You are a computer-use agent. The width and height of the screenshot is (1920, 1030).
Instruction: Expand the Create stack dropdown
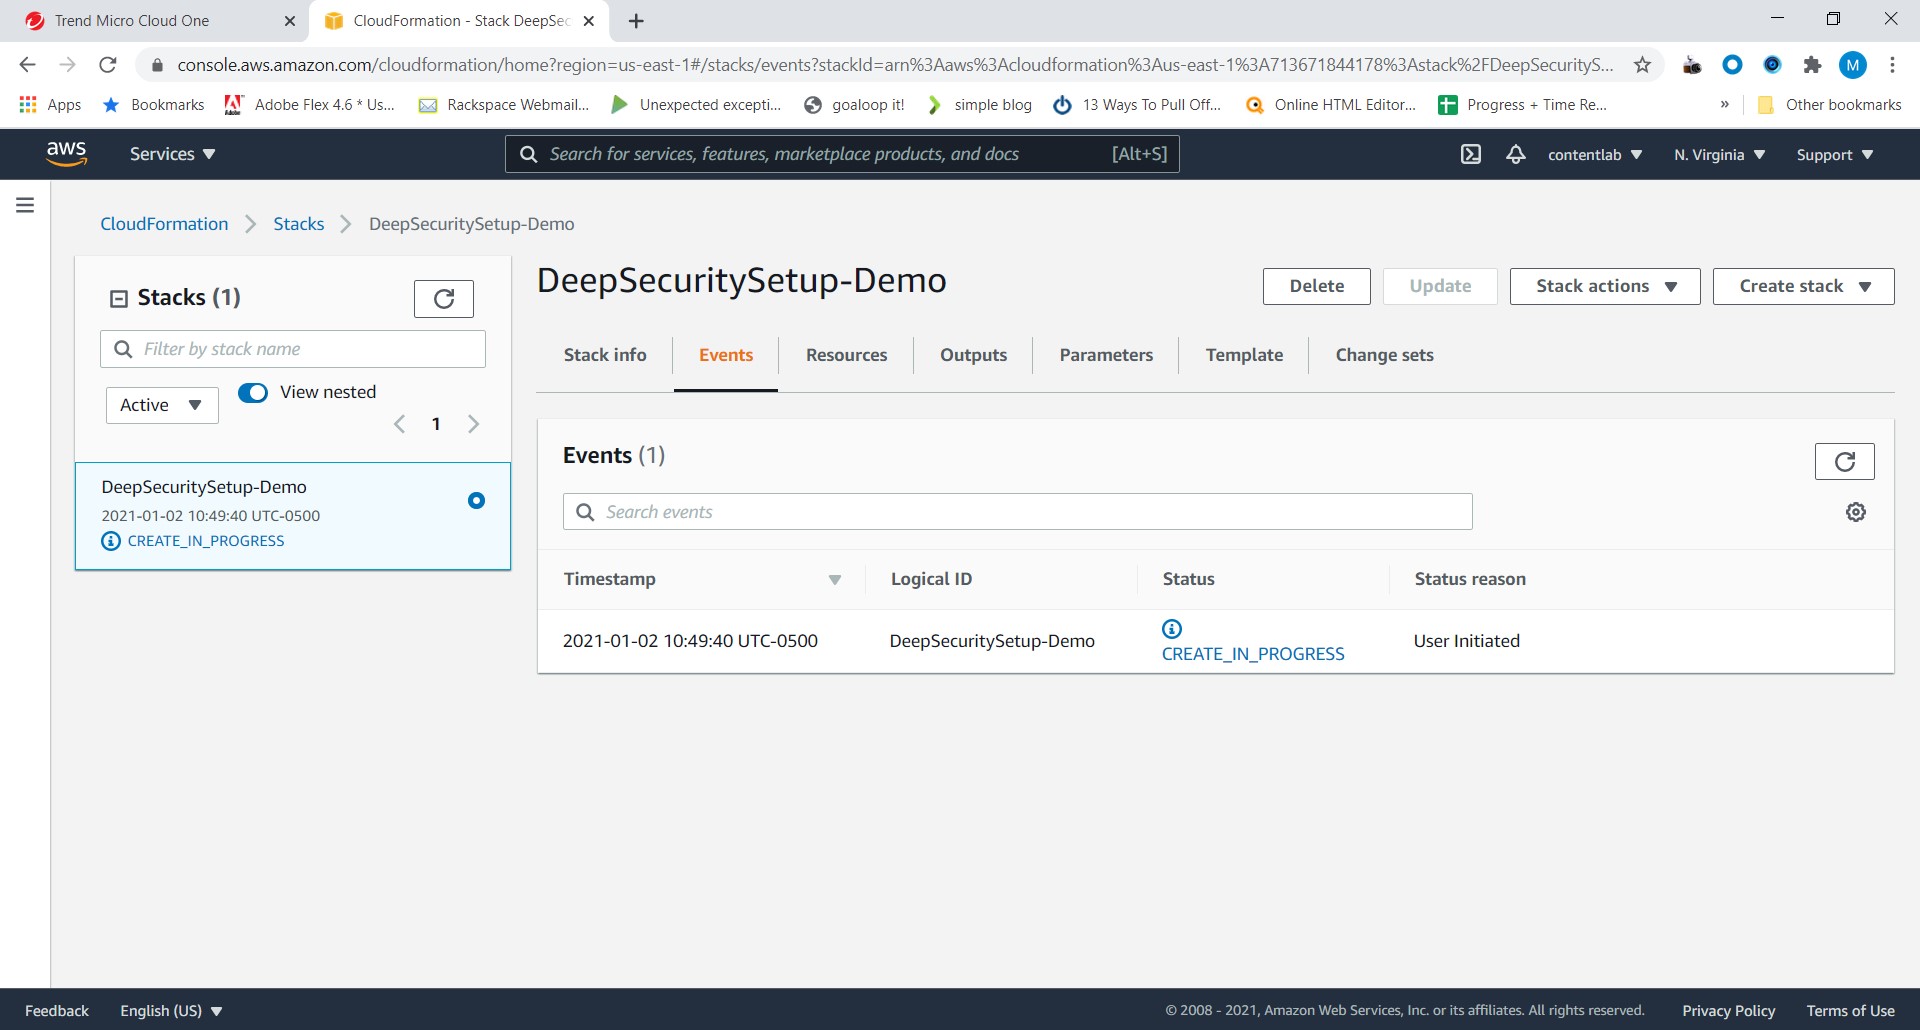coord(1803,286)
